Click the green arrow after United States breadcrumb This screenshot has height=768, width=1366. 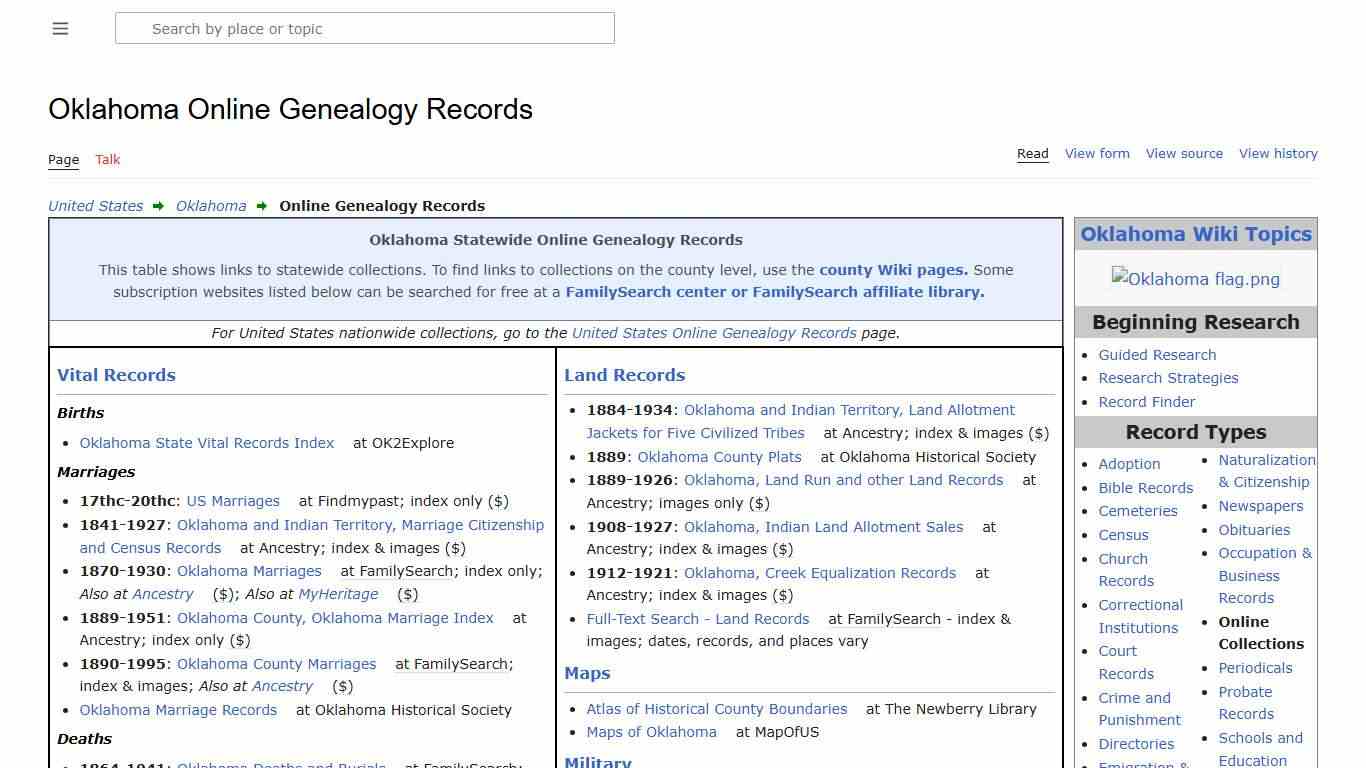click(158, 206)
